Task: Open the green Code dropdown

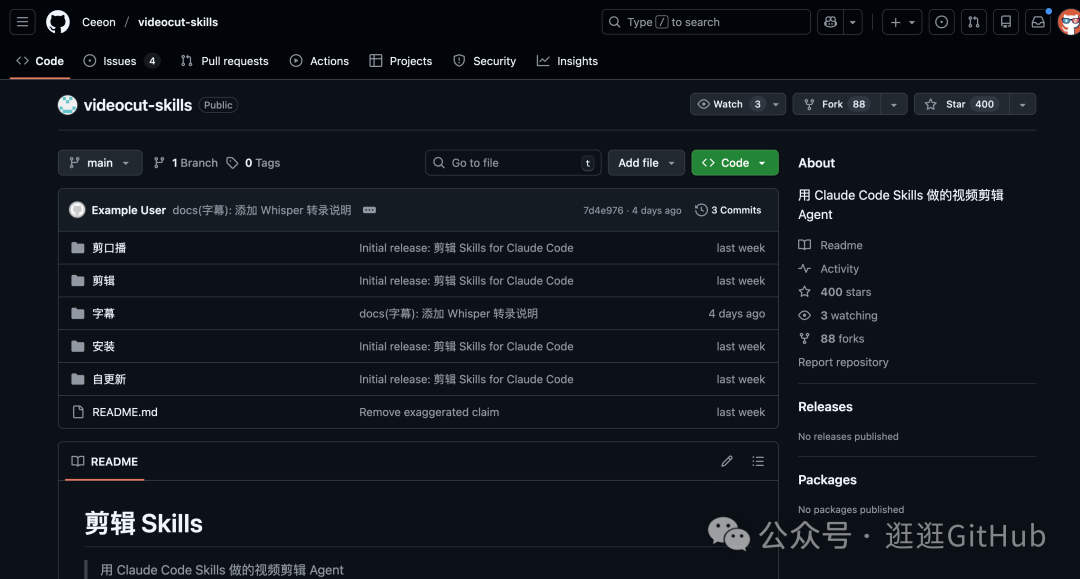Action: click(734, 163)
